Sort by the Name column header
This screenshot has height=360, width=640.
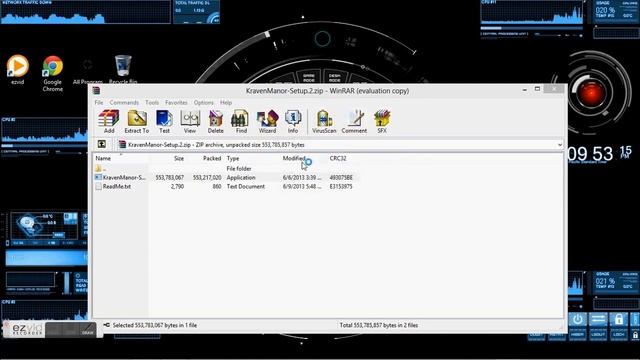[103, 158]
